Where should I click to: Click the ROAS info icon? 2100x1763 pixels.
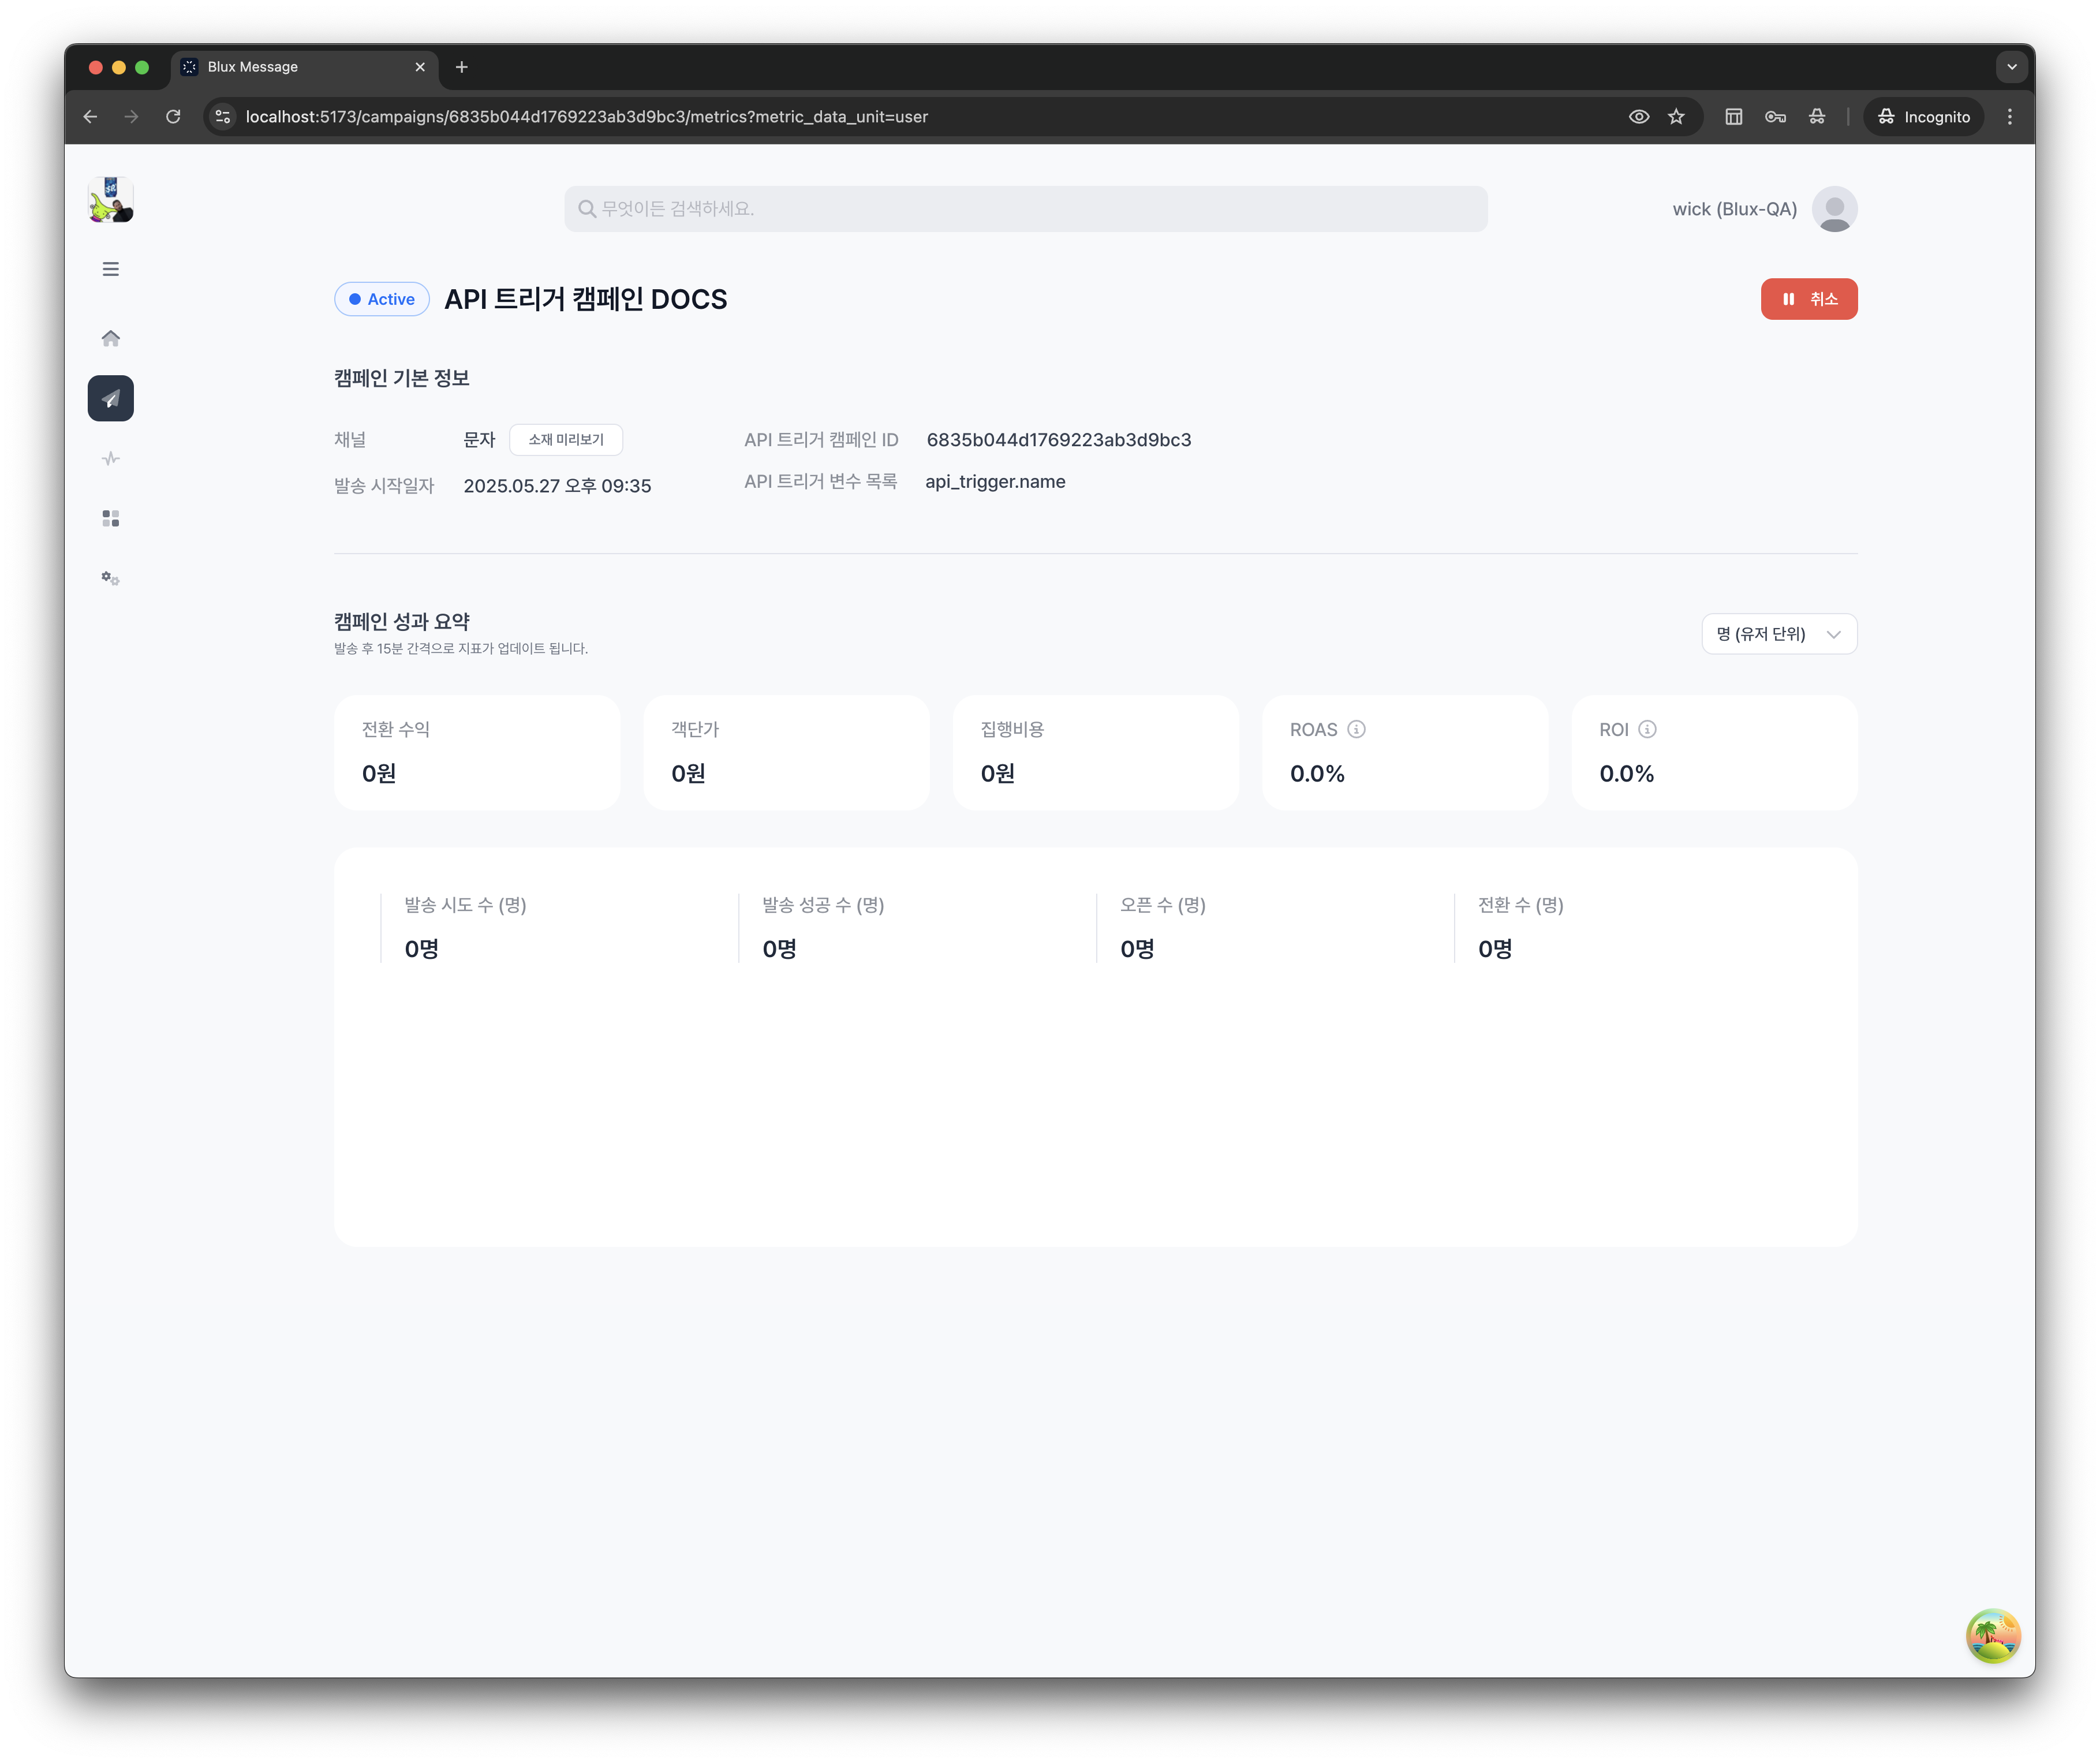click(x=1356, y=730)
